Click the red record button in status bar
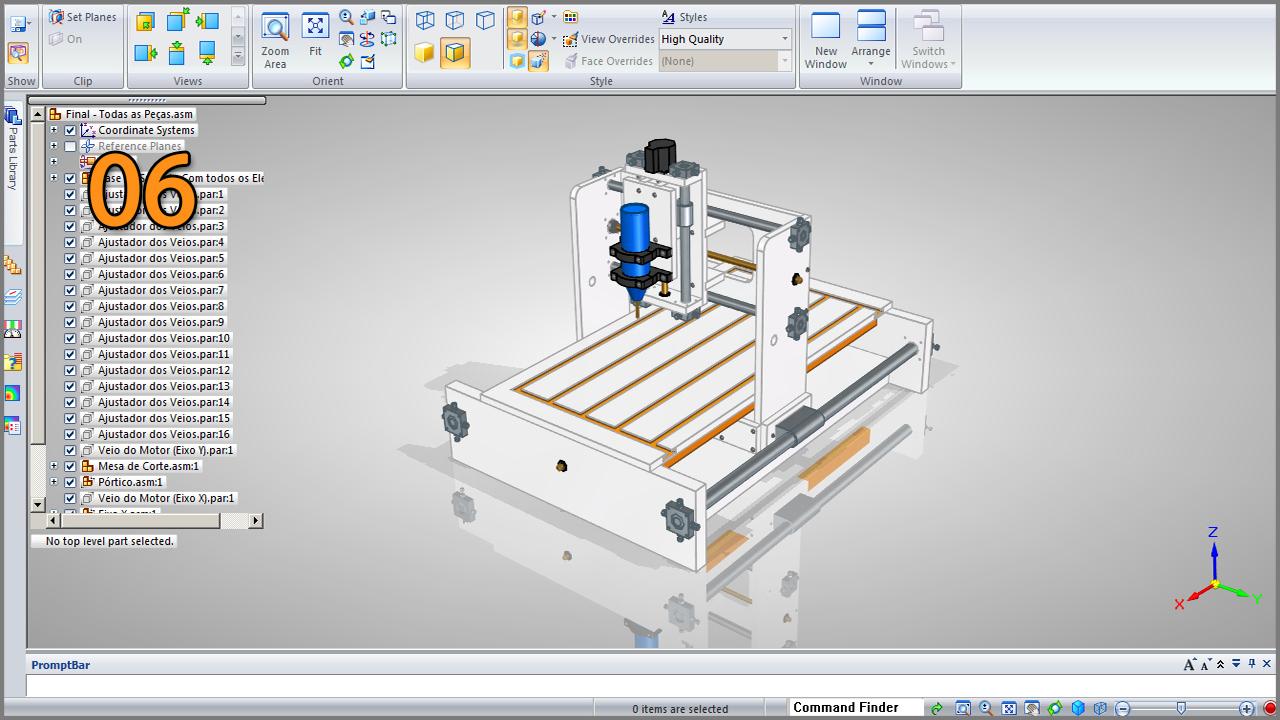Viewport: 1280px width, 720px height. (x=1270, y=709)
